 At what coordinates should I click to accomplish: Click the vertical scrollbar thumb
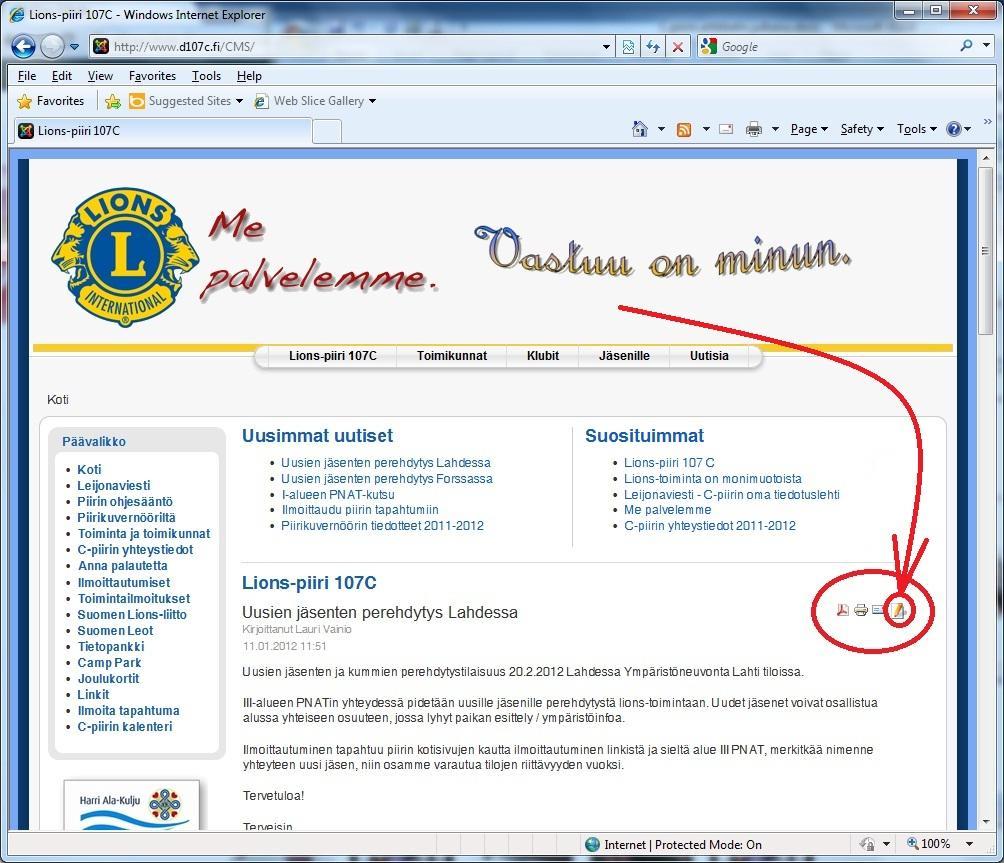(x=985, y=250)
